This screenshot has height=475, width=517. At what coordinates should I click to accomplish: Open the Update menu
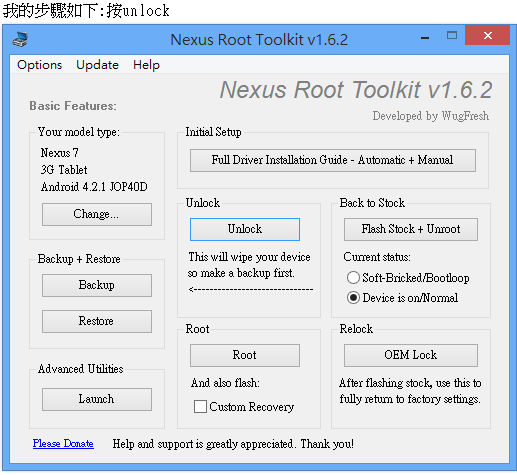[97, 65]
